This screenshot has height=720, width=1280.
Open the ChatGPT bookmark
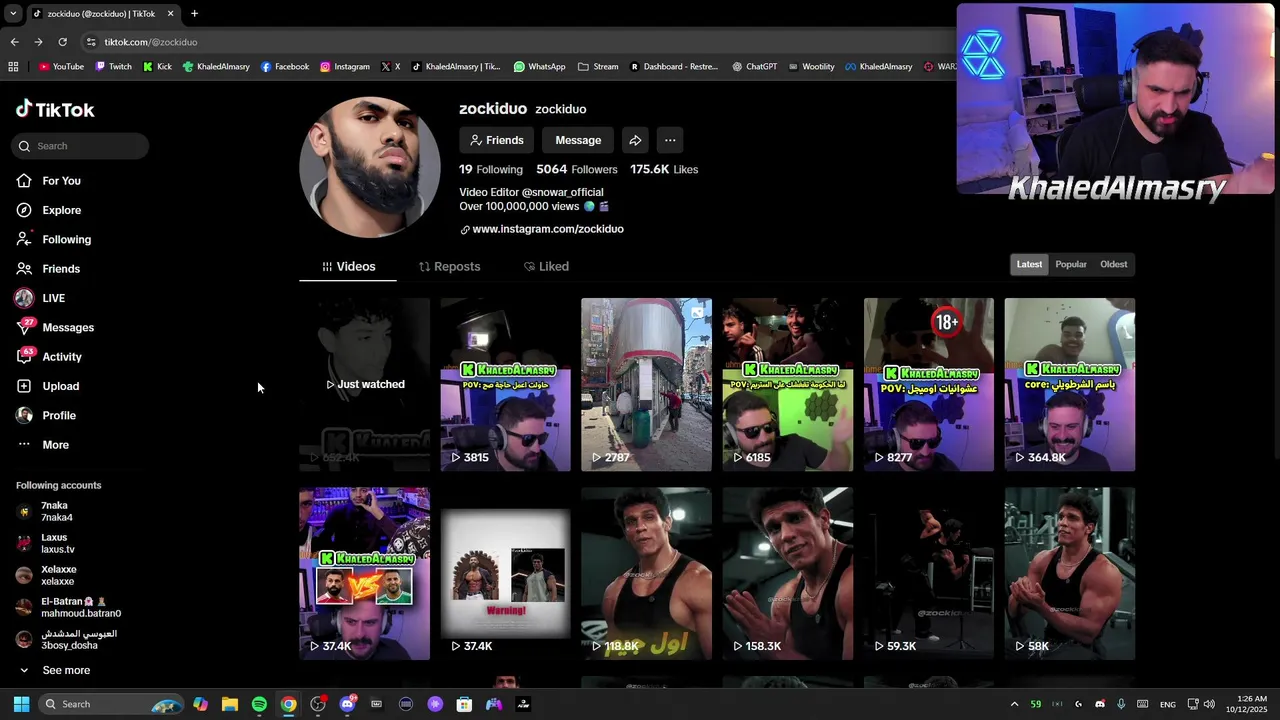(754, 67)
